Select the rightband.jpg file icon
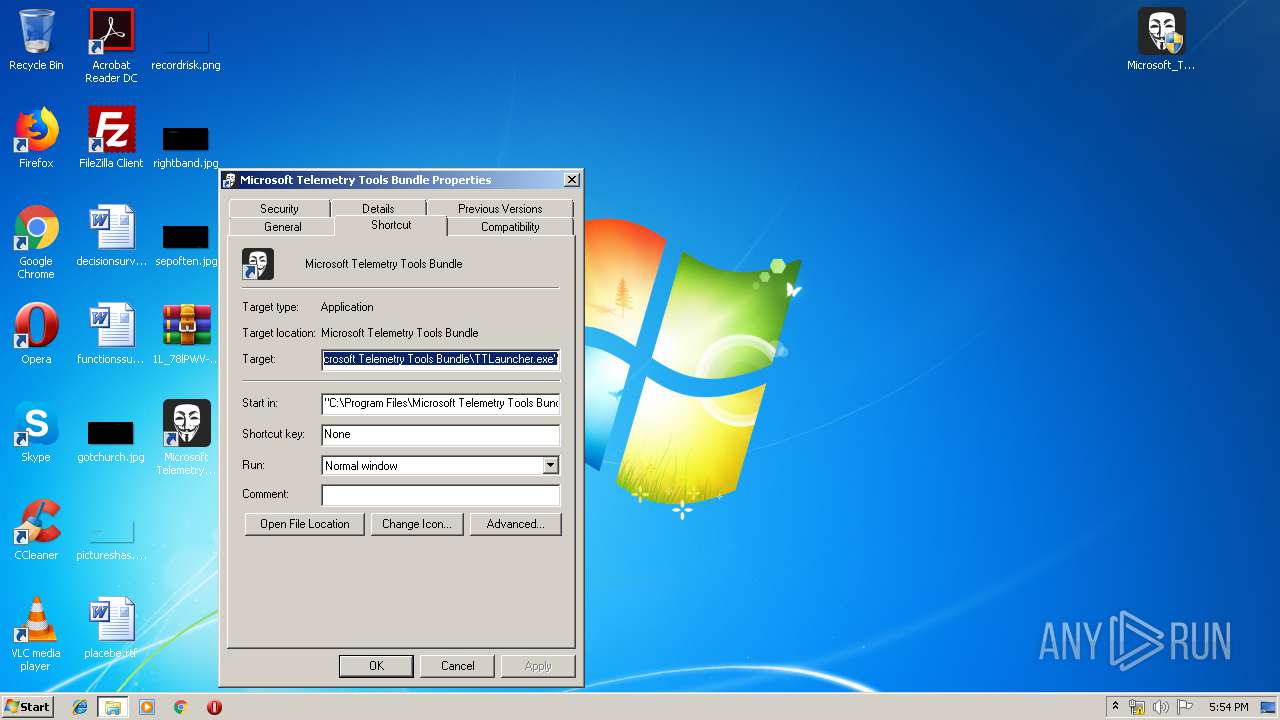 [x=186, y=146]
